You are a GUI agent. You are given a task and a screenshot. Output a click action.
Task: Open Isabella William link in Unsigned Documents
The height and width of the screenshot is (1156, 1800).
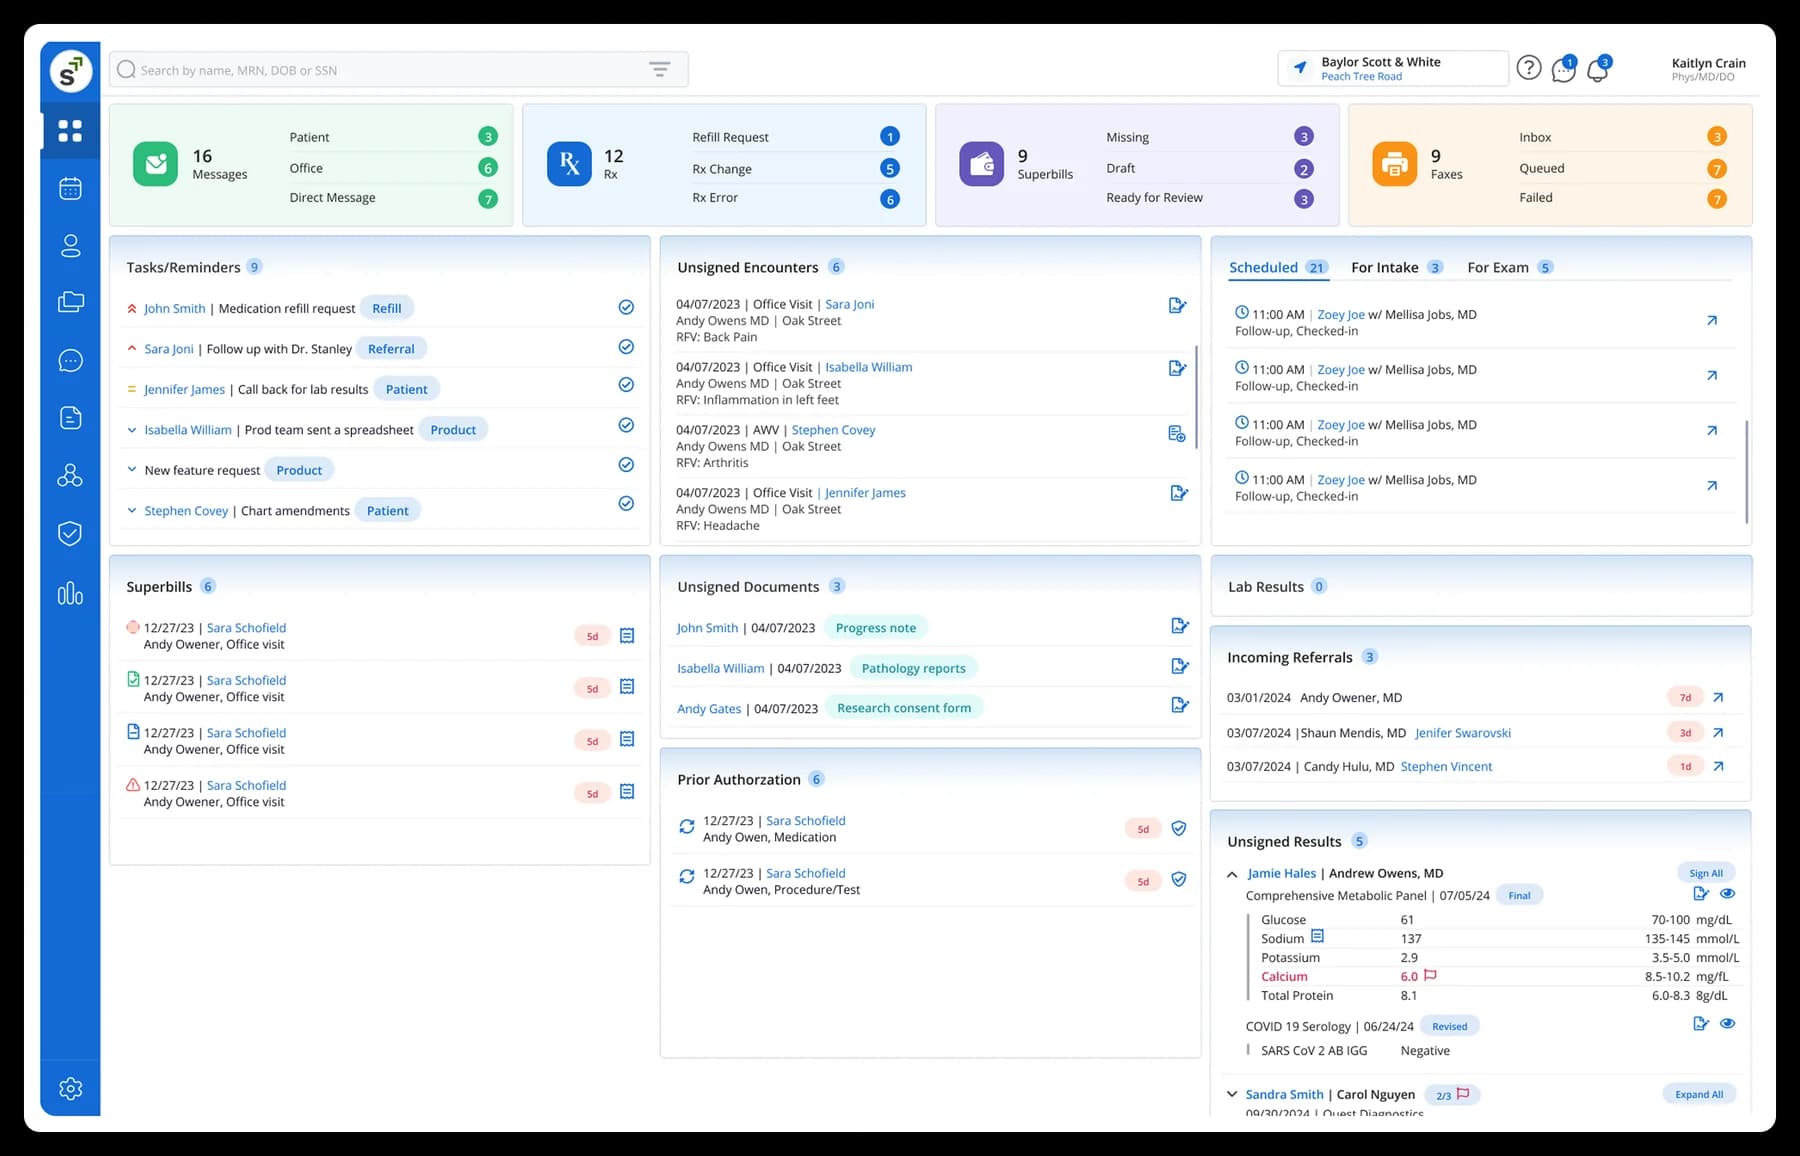(720, 668)
